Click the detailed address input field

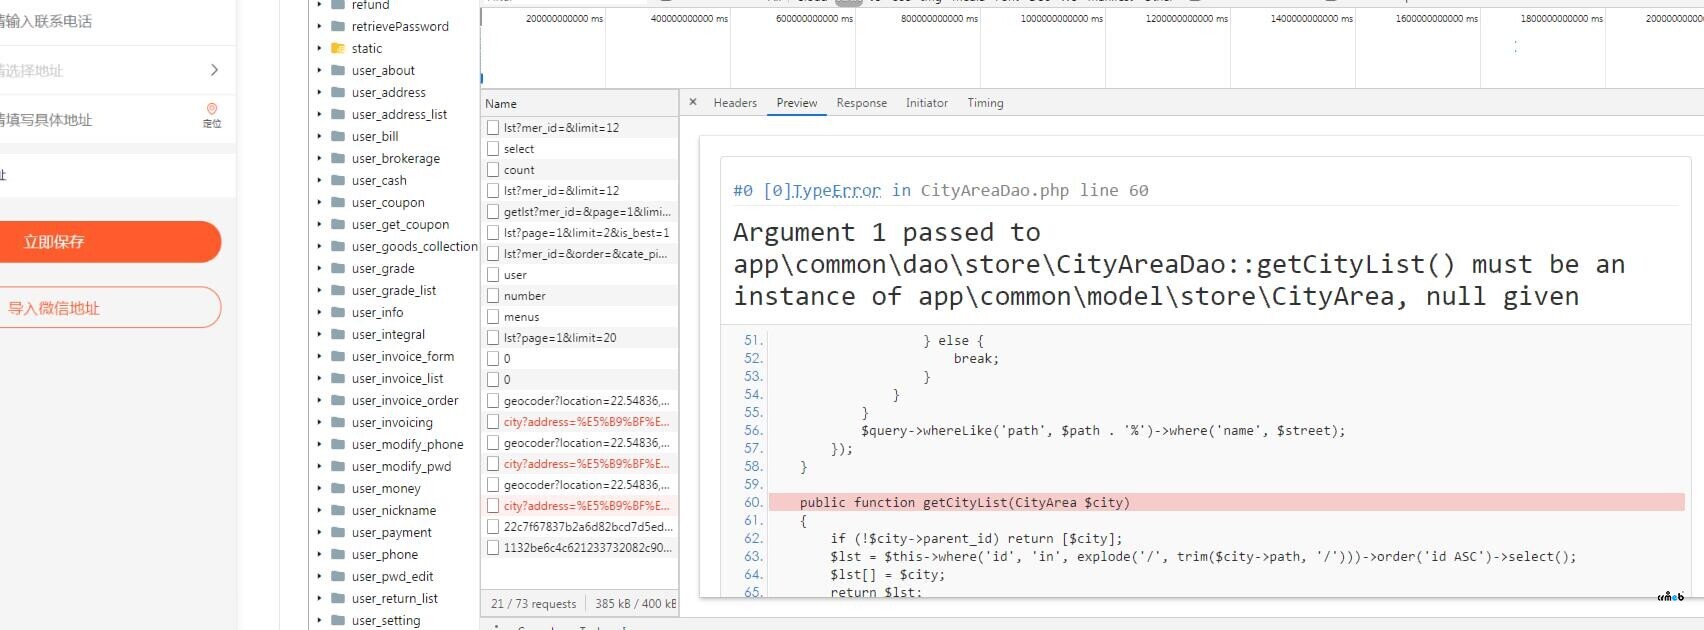pos(95,120)
